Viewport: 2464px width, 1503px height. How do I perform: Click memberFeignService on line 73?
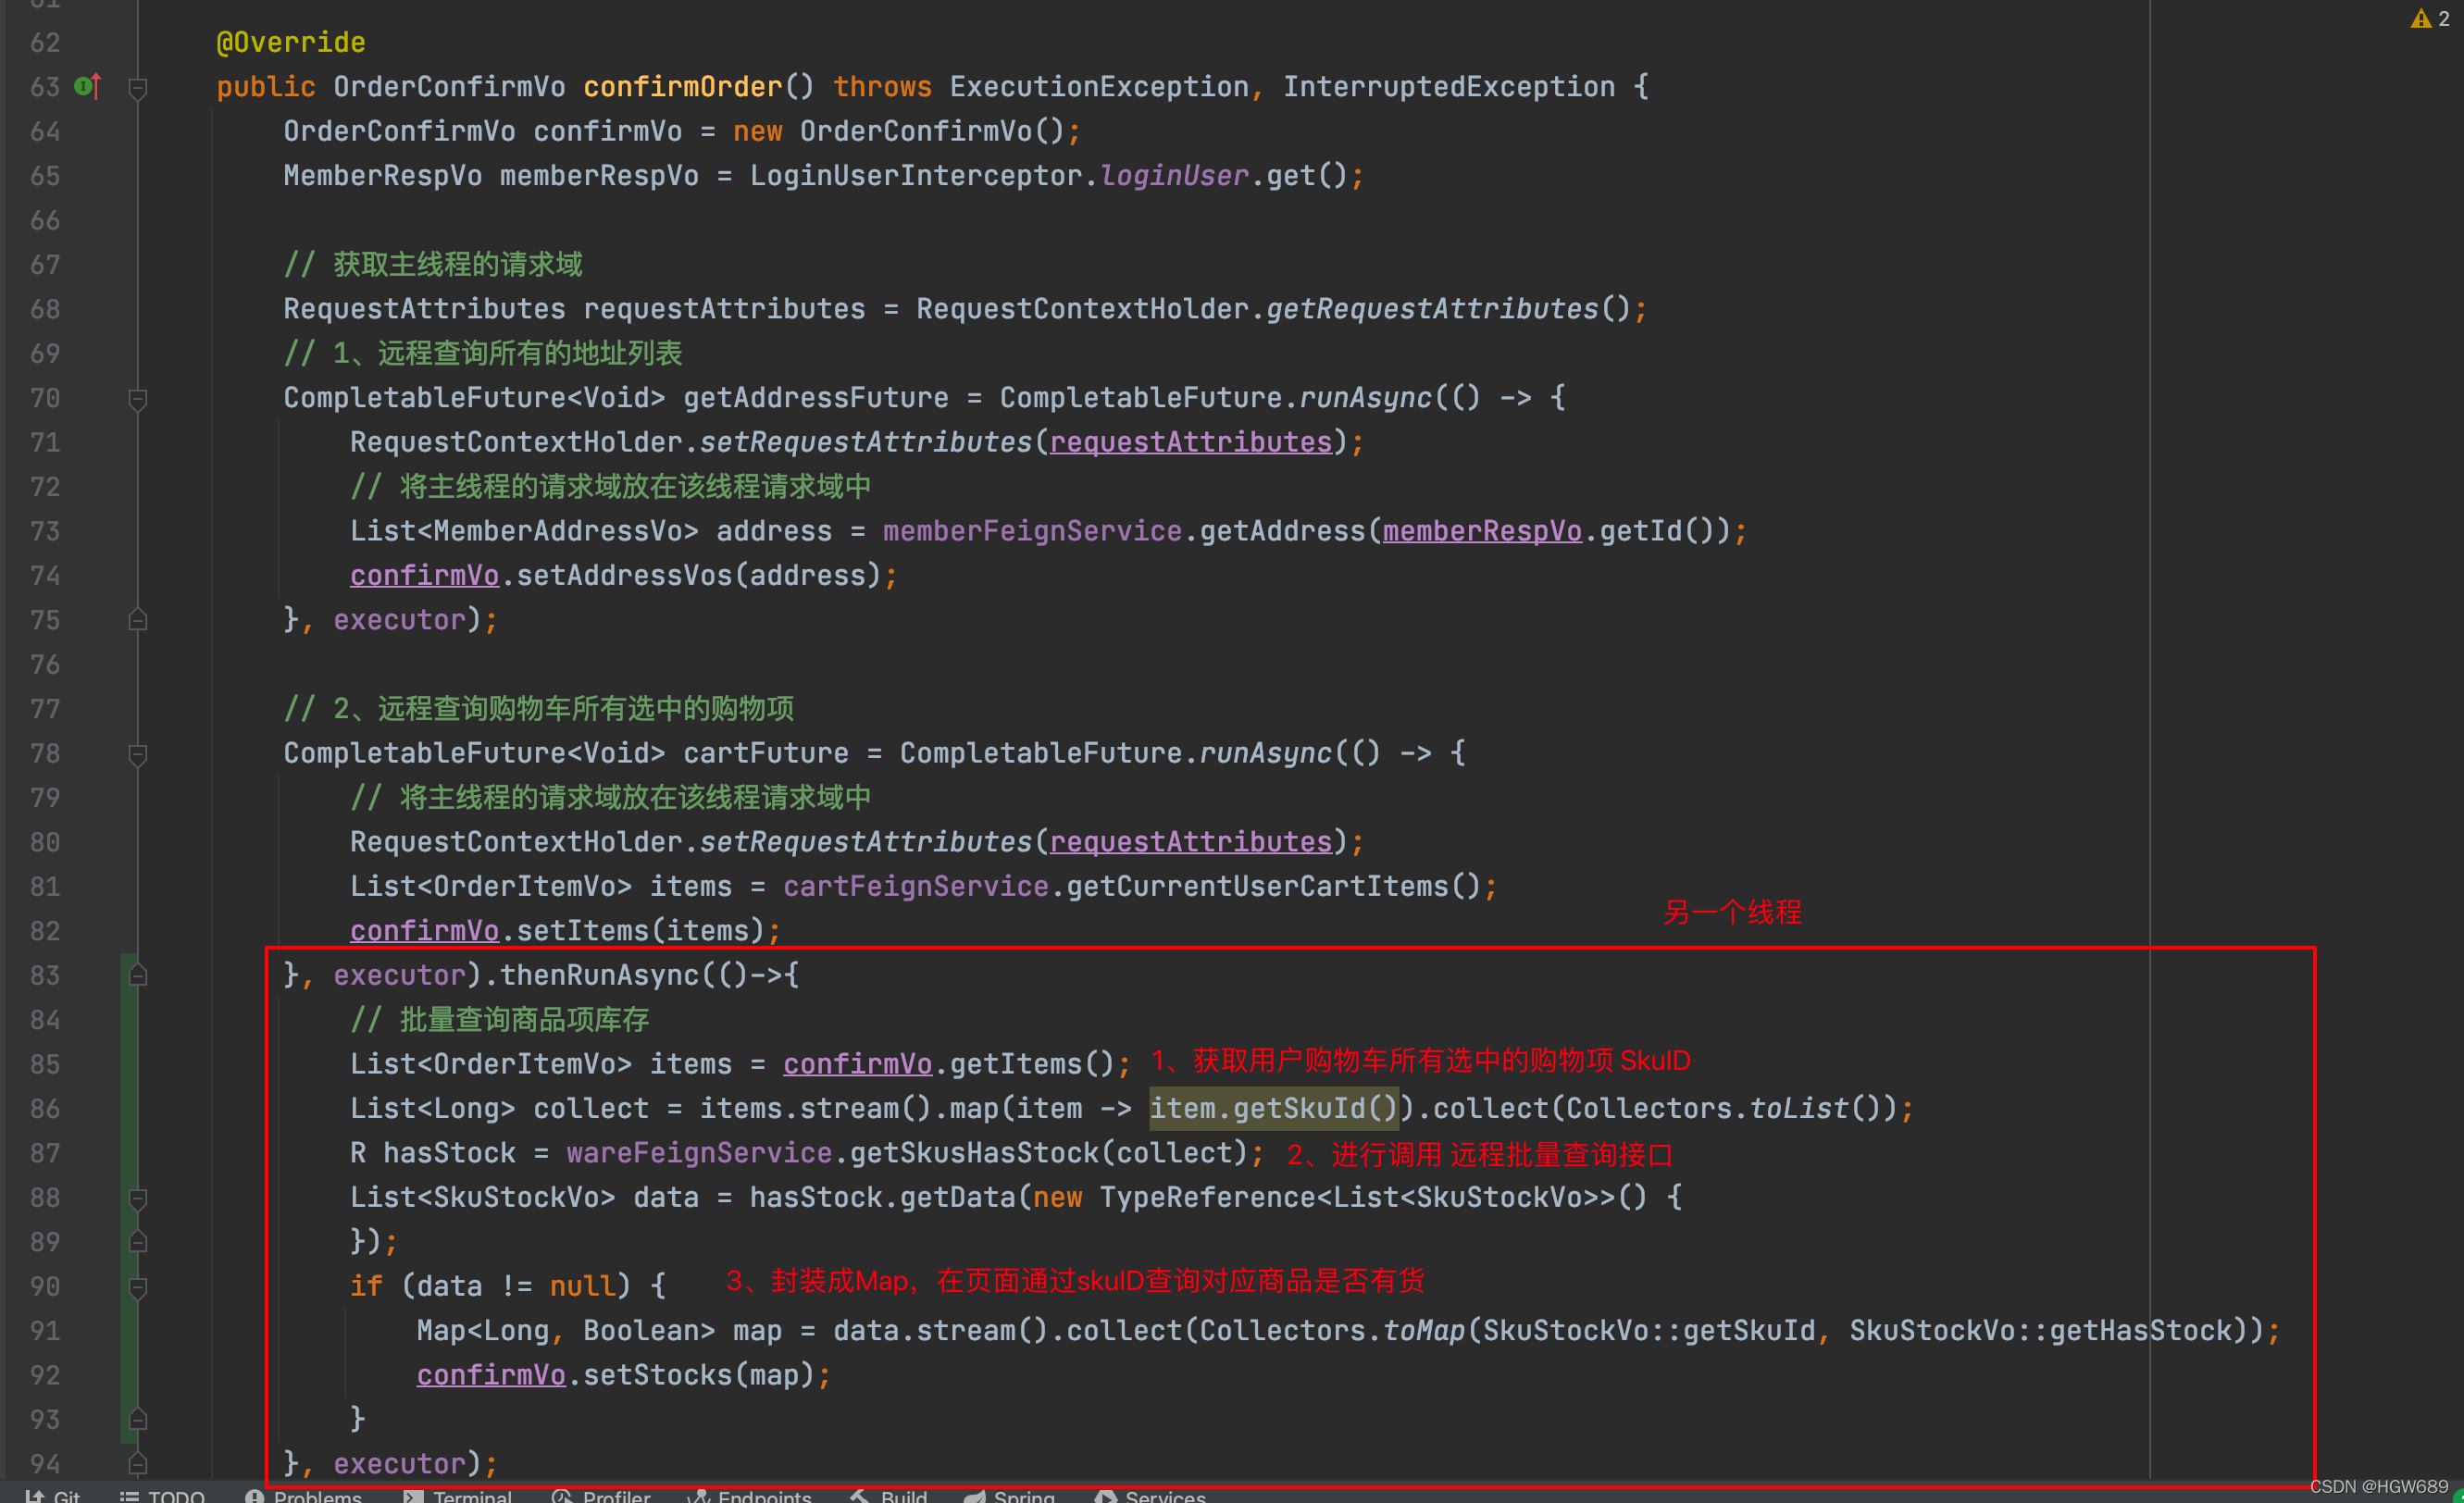click(x=1032, y=531)
